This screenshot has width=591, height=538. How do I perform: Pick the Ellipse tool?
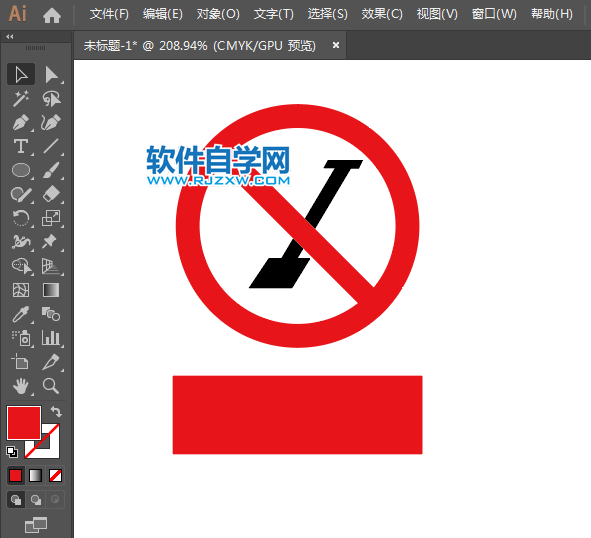click(x=21, y=170)
